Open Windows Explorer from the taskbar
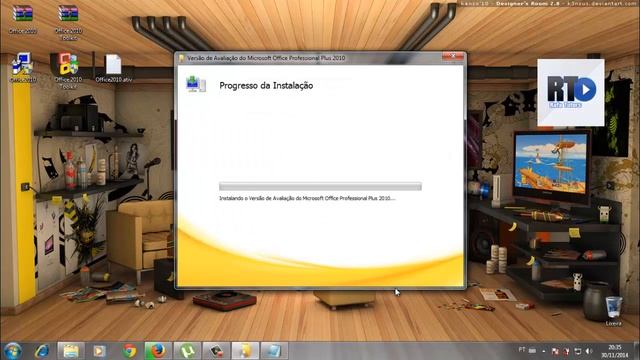Screen dimensions: 640x360 point(71,351)
